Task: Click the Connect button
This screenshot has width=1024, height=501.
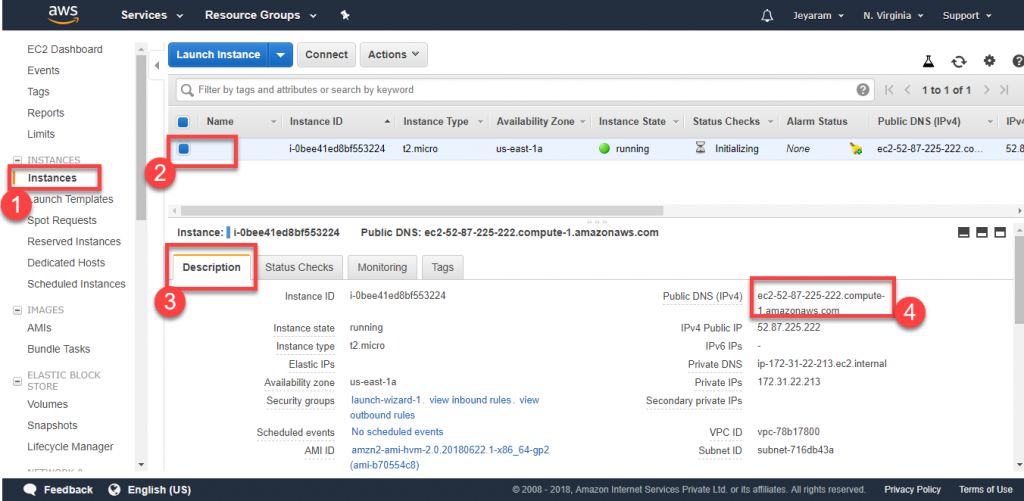Action: tap(327, 55)
